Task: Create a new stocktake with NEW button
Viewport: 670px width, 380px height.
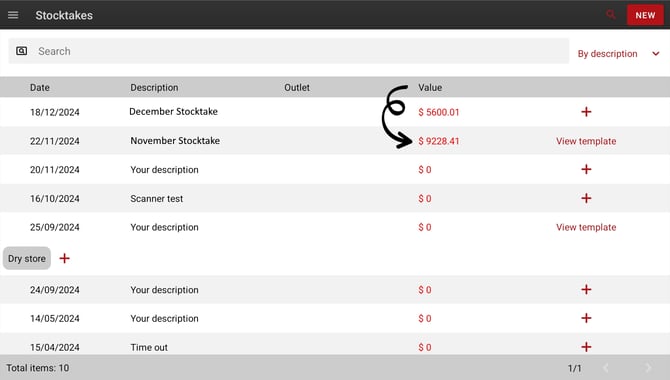Action: 645,15
